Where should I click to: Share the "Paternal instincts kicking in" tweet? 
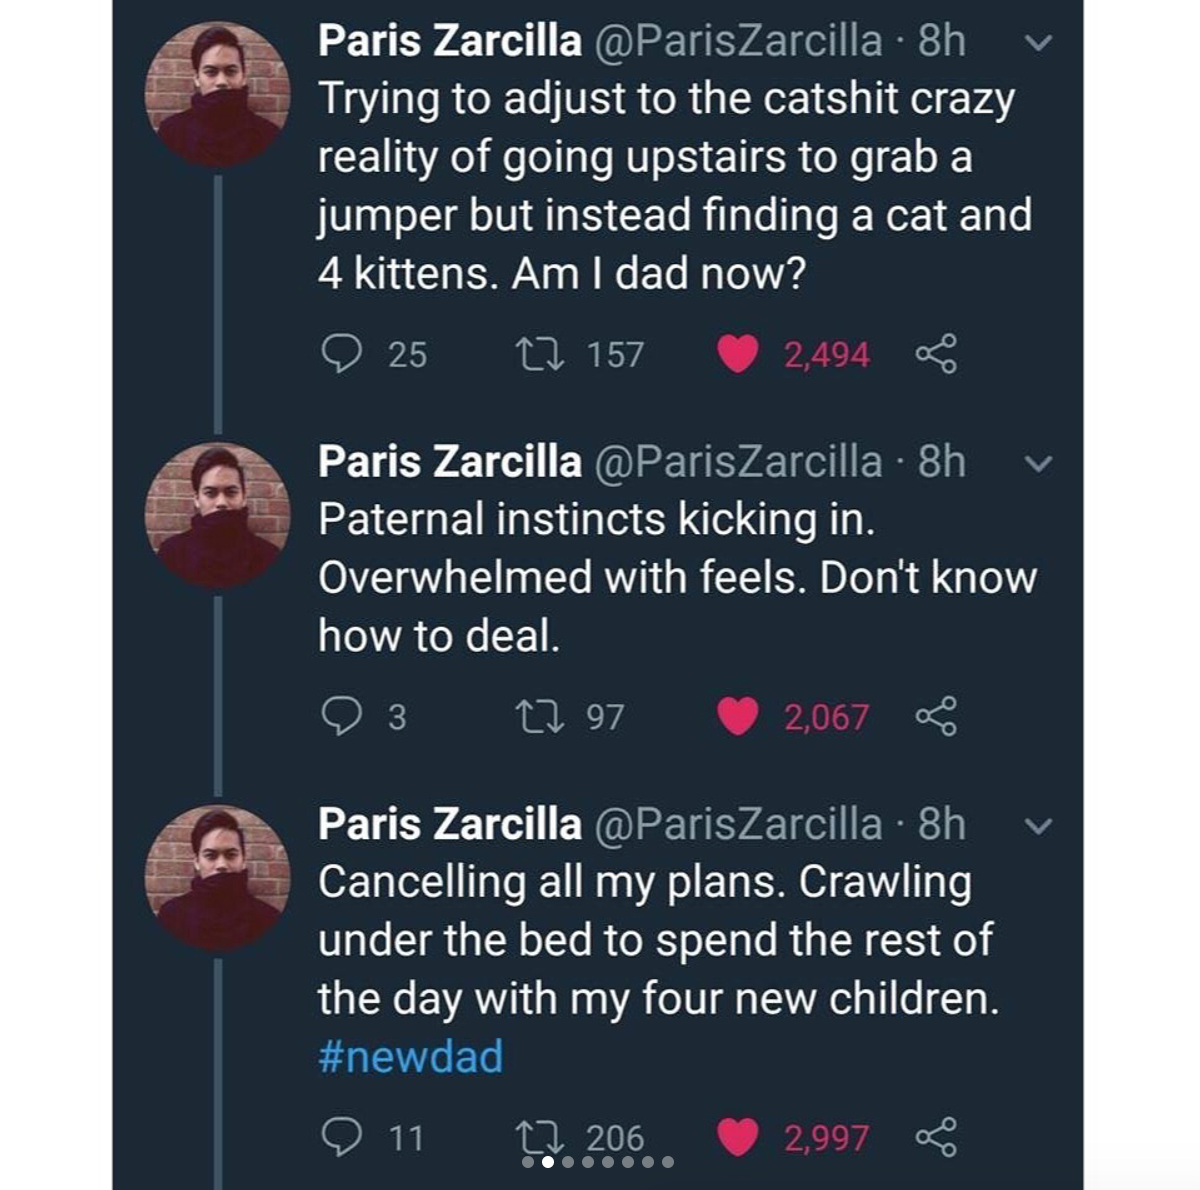point(936,716)
